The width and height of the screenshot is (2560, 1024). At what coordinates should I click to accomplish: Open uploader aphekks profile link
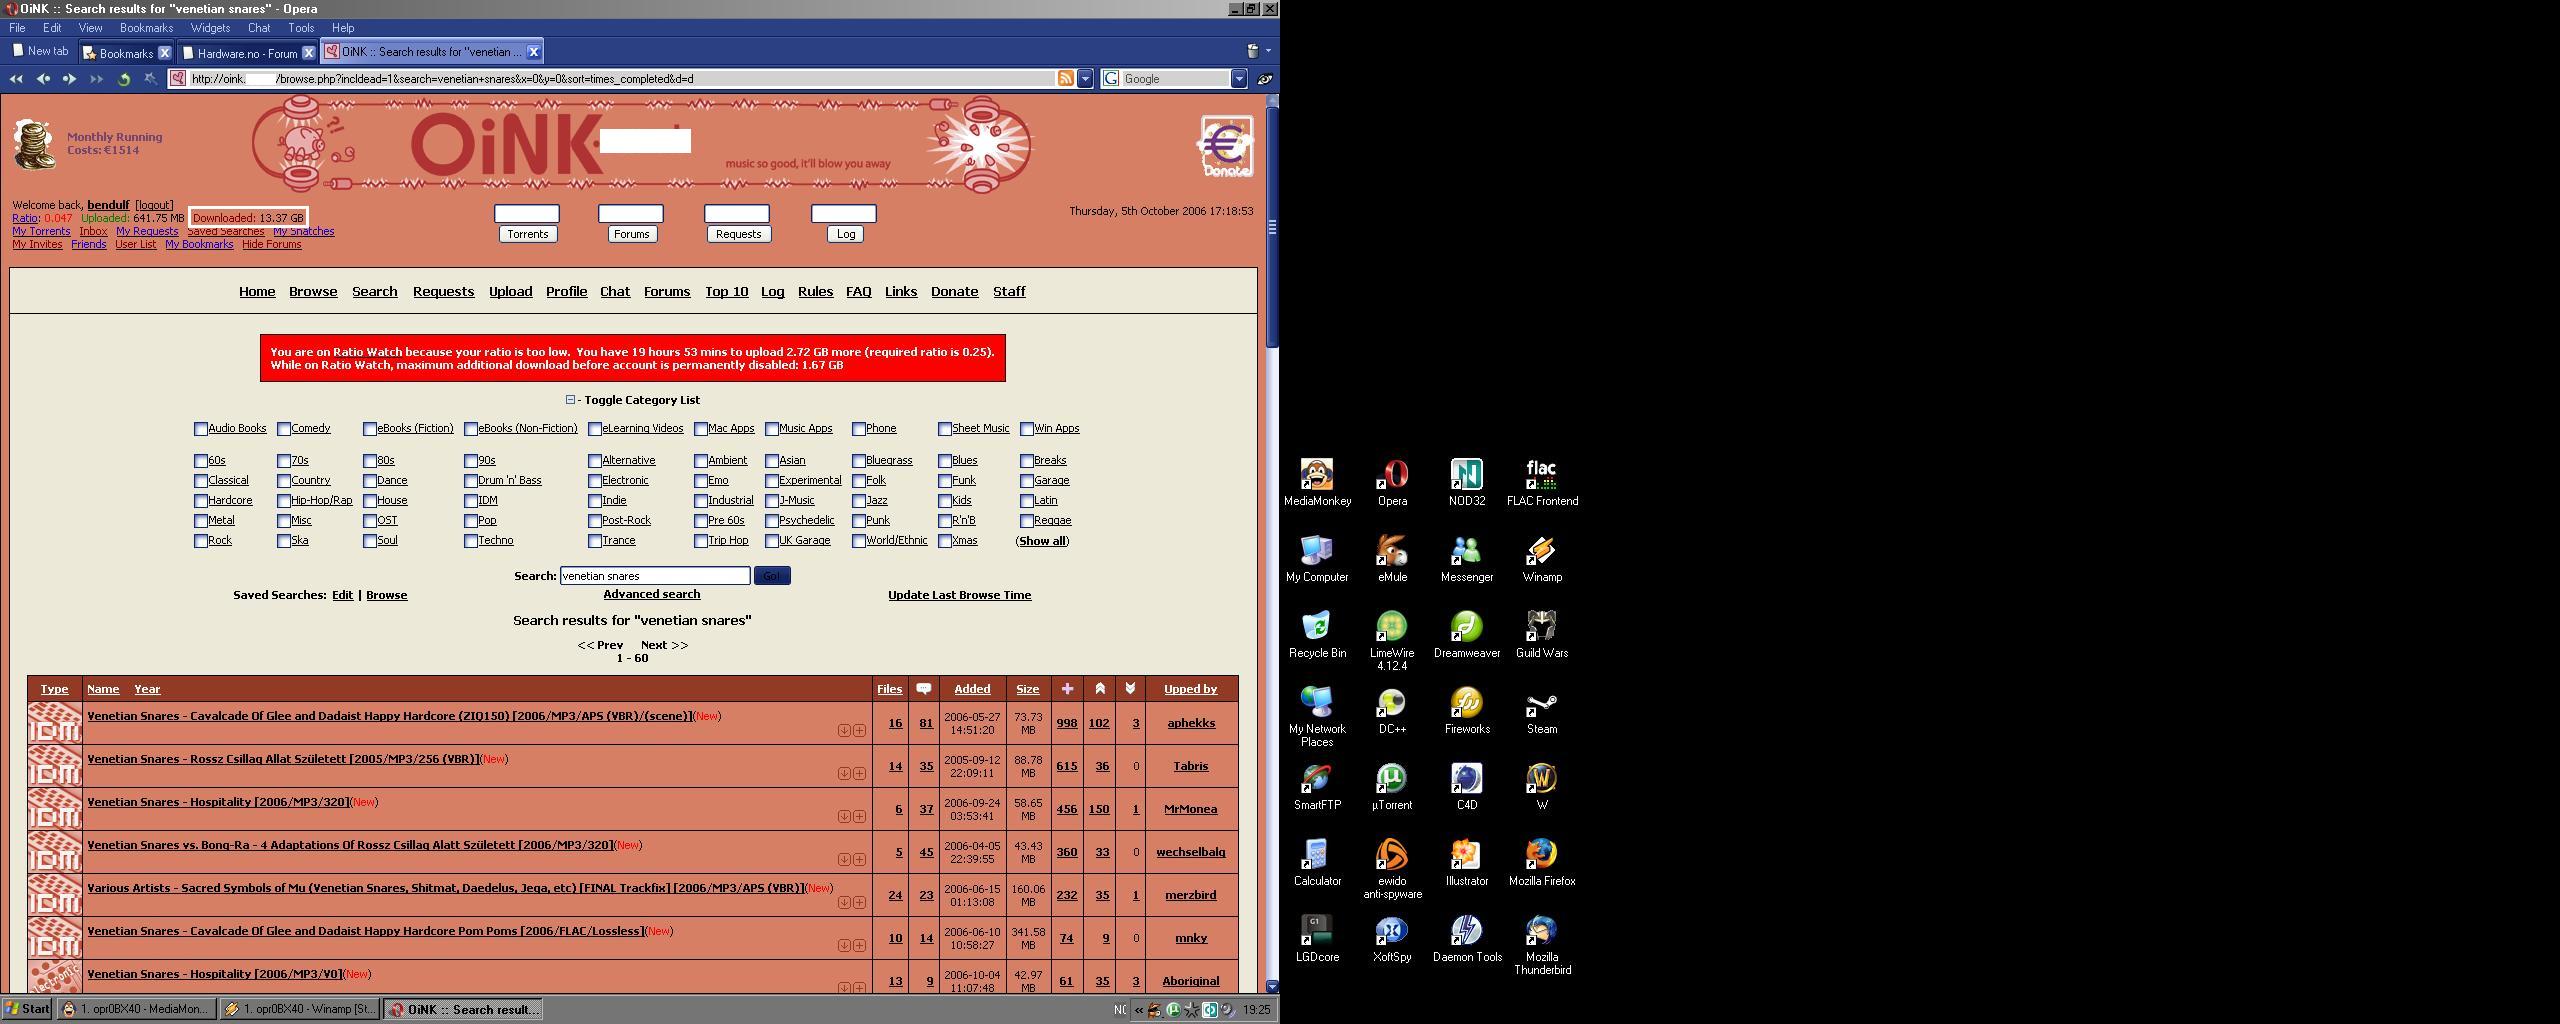1191,723
